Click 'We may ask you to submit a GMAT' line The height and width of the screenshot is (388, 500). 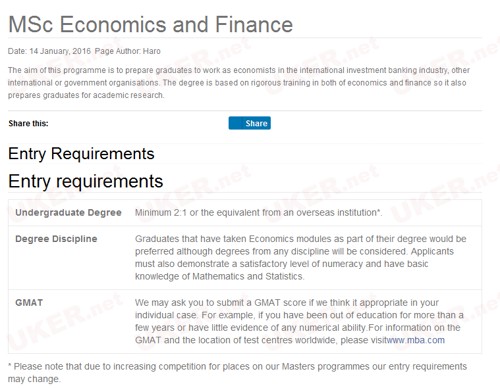pos(287,303)
